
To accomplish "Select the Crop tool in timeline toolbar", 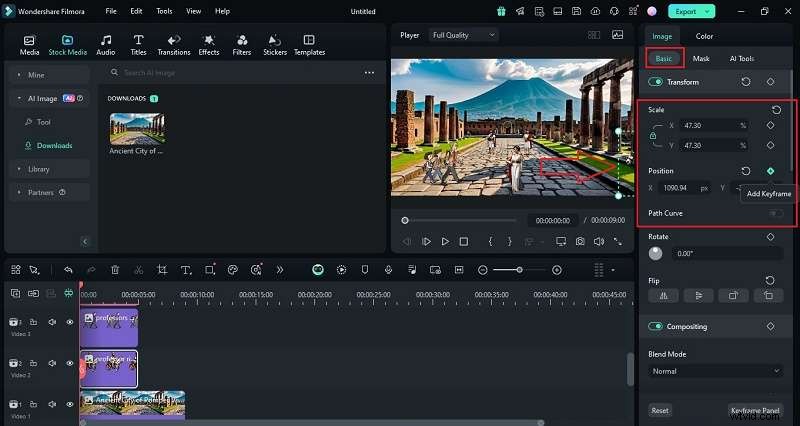I will pyautogui.click(x=162, y=270).
